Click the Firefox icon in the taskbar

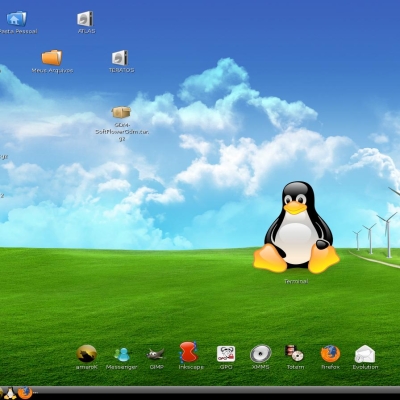(x=25, y=393)
